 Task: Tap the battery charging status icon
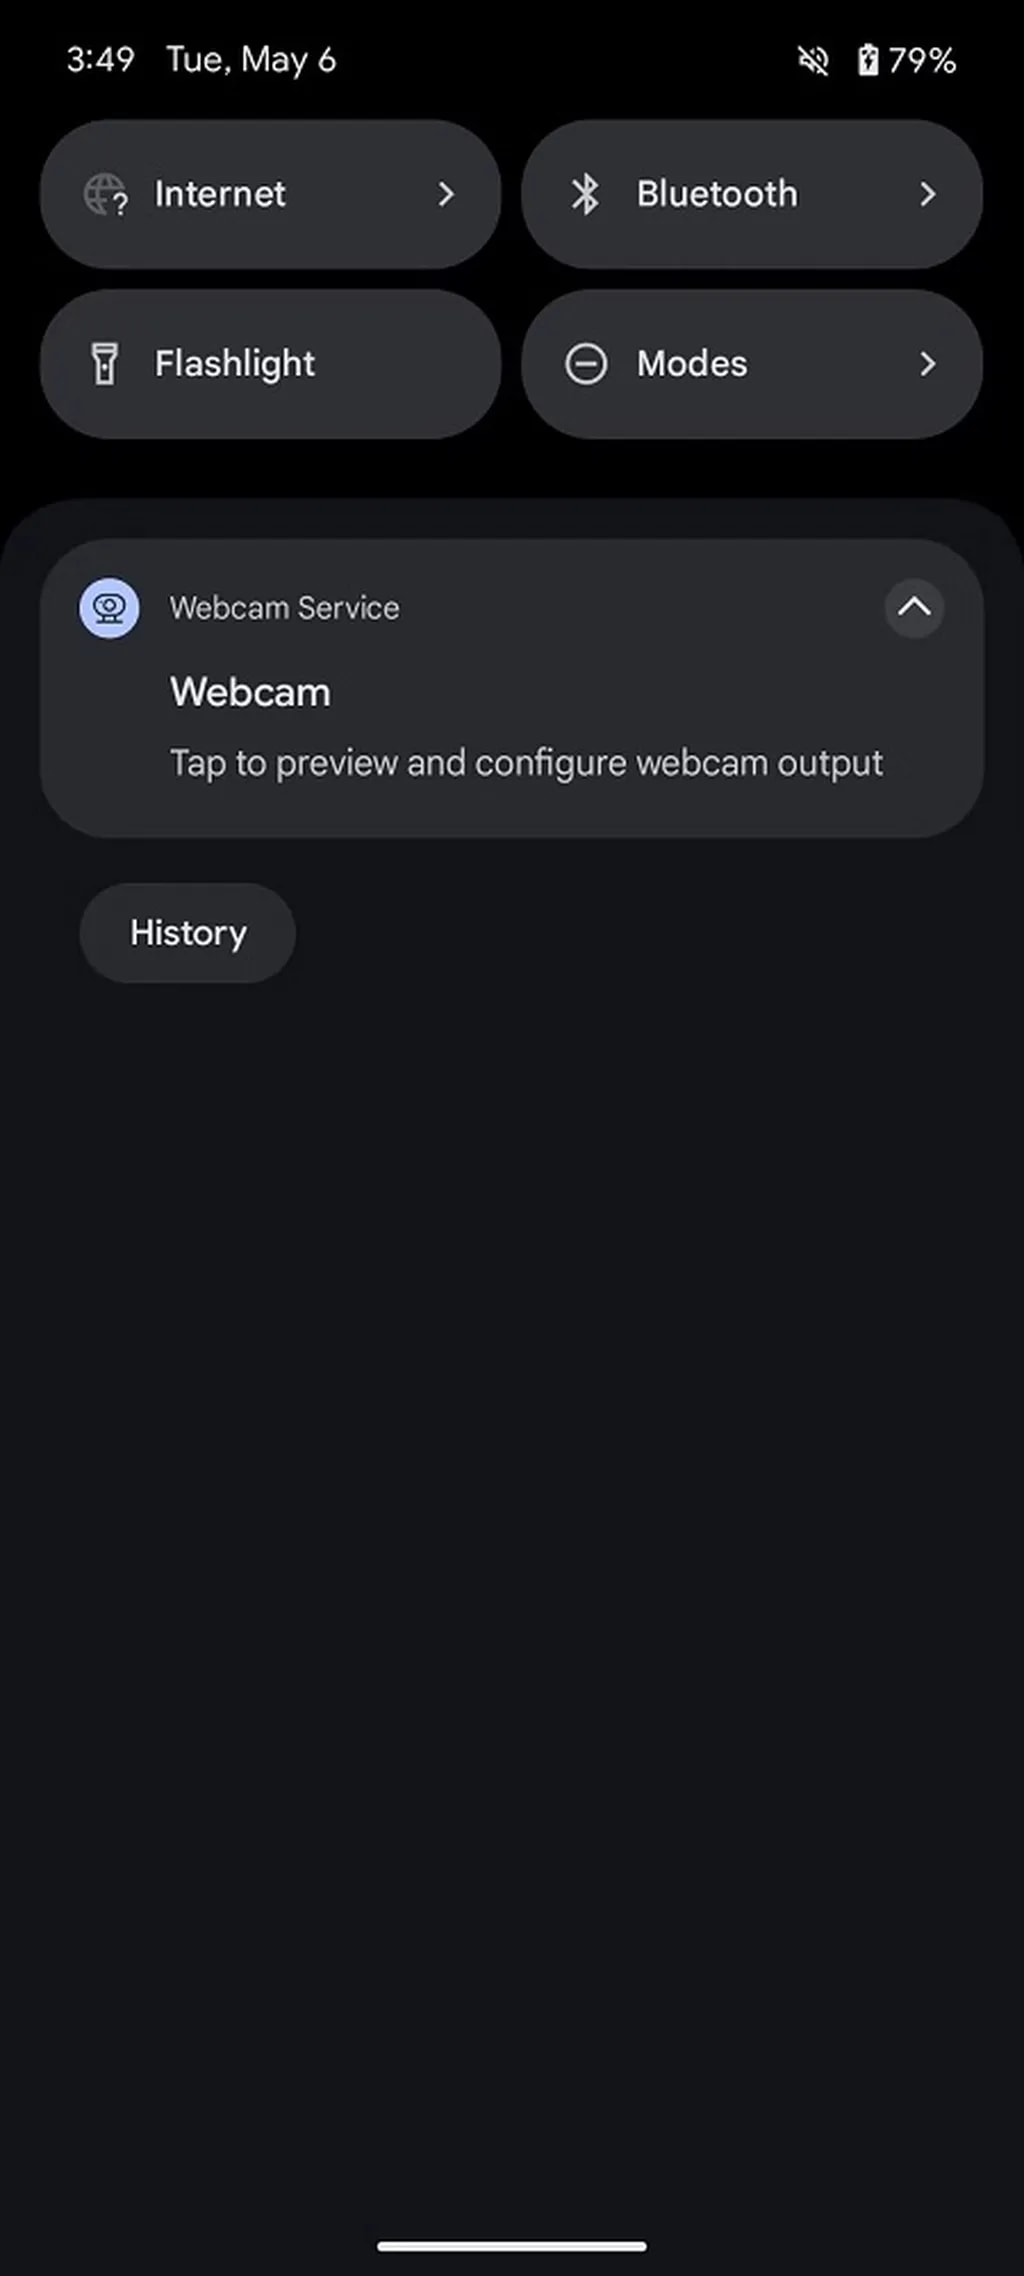[x=867, y=61]
